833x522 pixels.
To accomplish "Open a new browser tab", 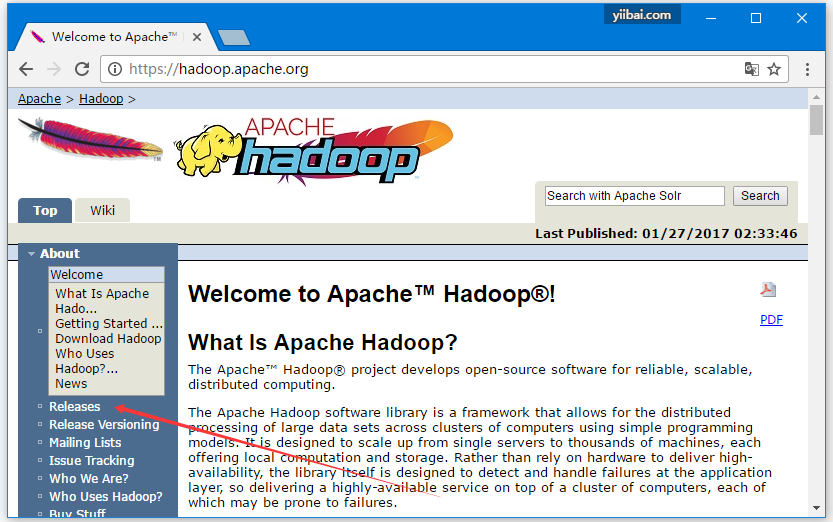I will (x=233, y=38).
